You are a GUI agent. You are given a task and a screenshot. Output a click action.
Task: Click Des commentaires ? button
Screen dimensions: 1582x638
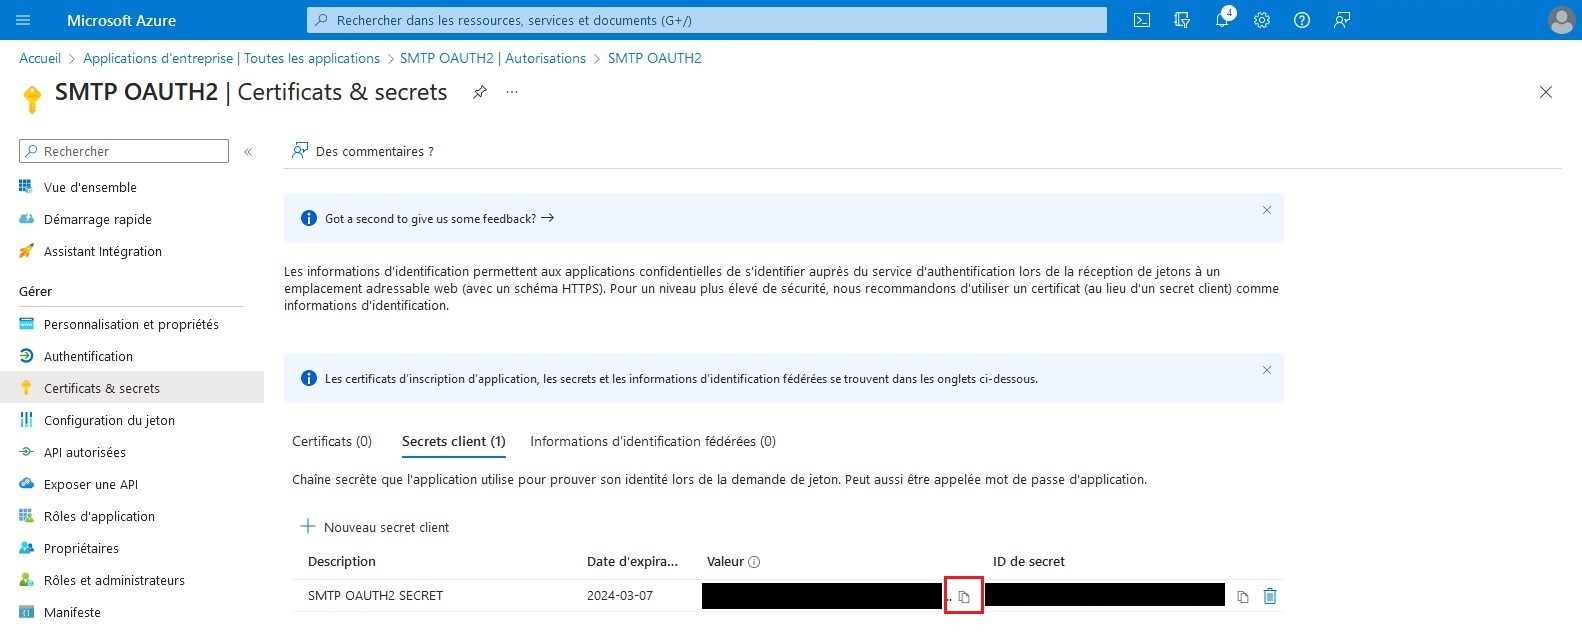click(x=362, y=151)
